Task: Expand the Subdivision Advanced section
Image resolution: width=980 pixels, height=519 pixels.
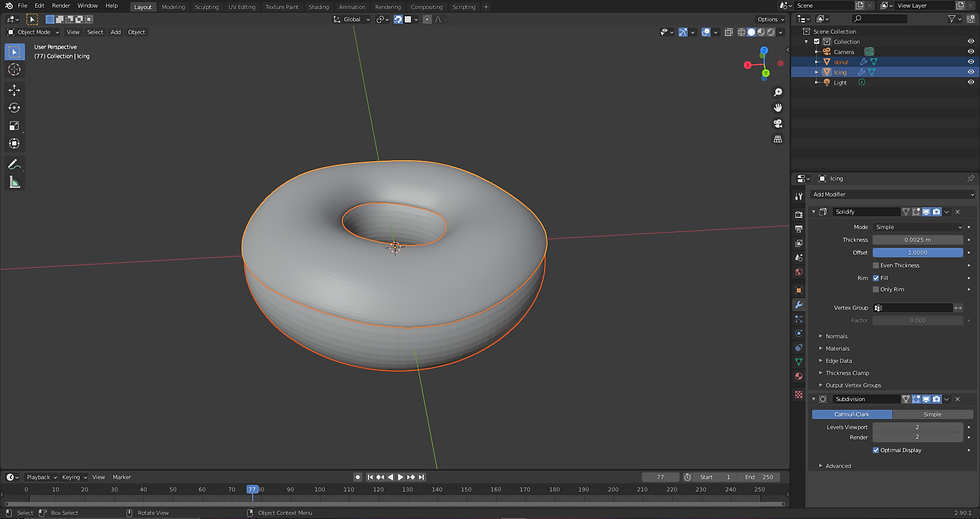Action: (838, 466)
